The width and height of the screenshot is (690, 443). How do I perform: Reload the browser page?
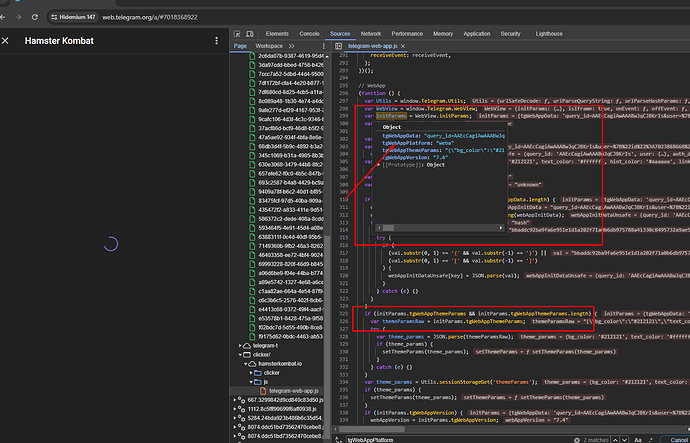pyautogui.click(x=35, y=17)
